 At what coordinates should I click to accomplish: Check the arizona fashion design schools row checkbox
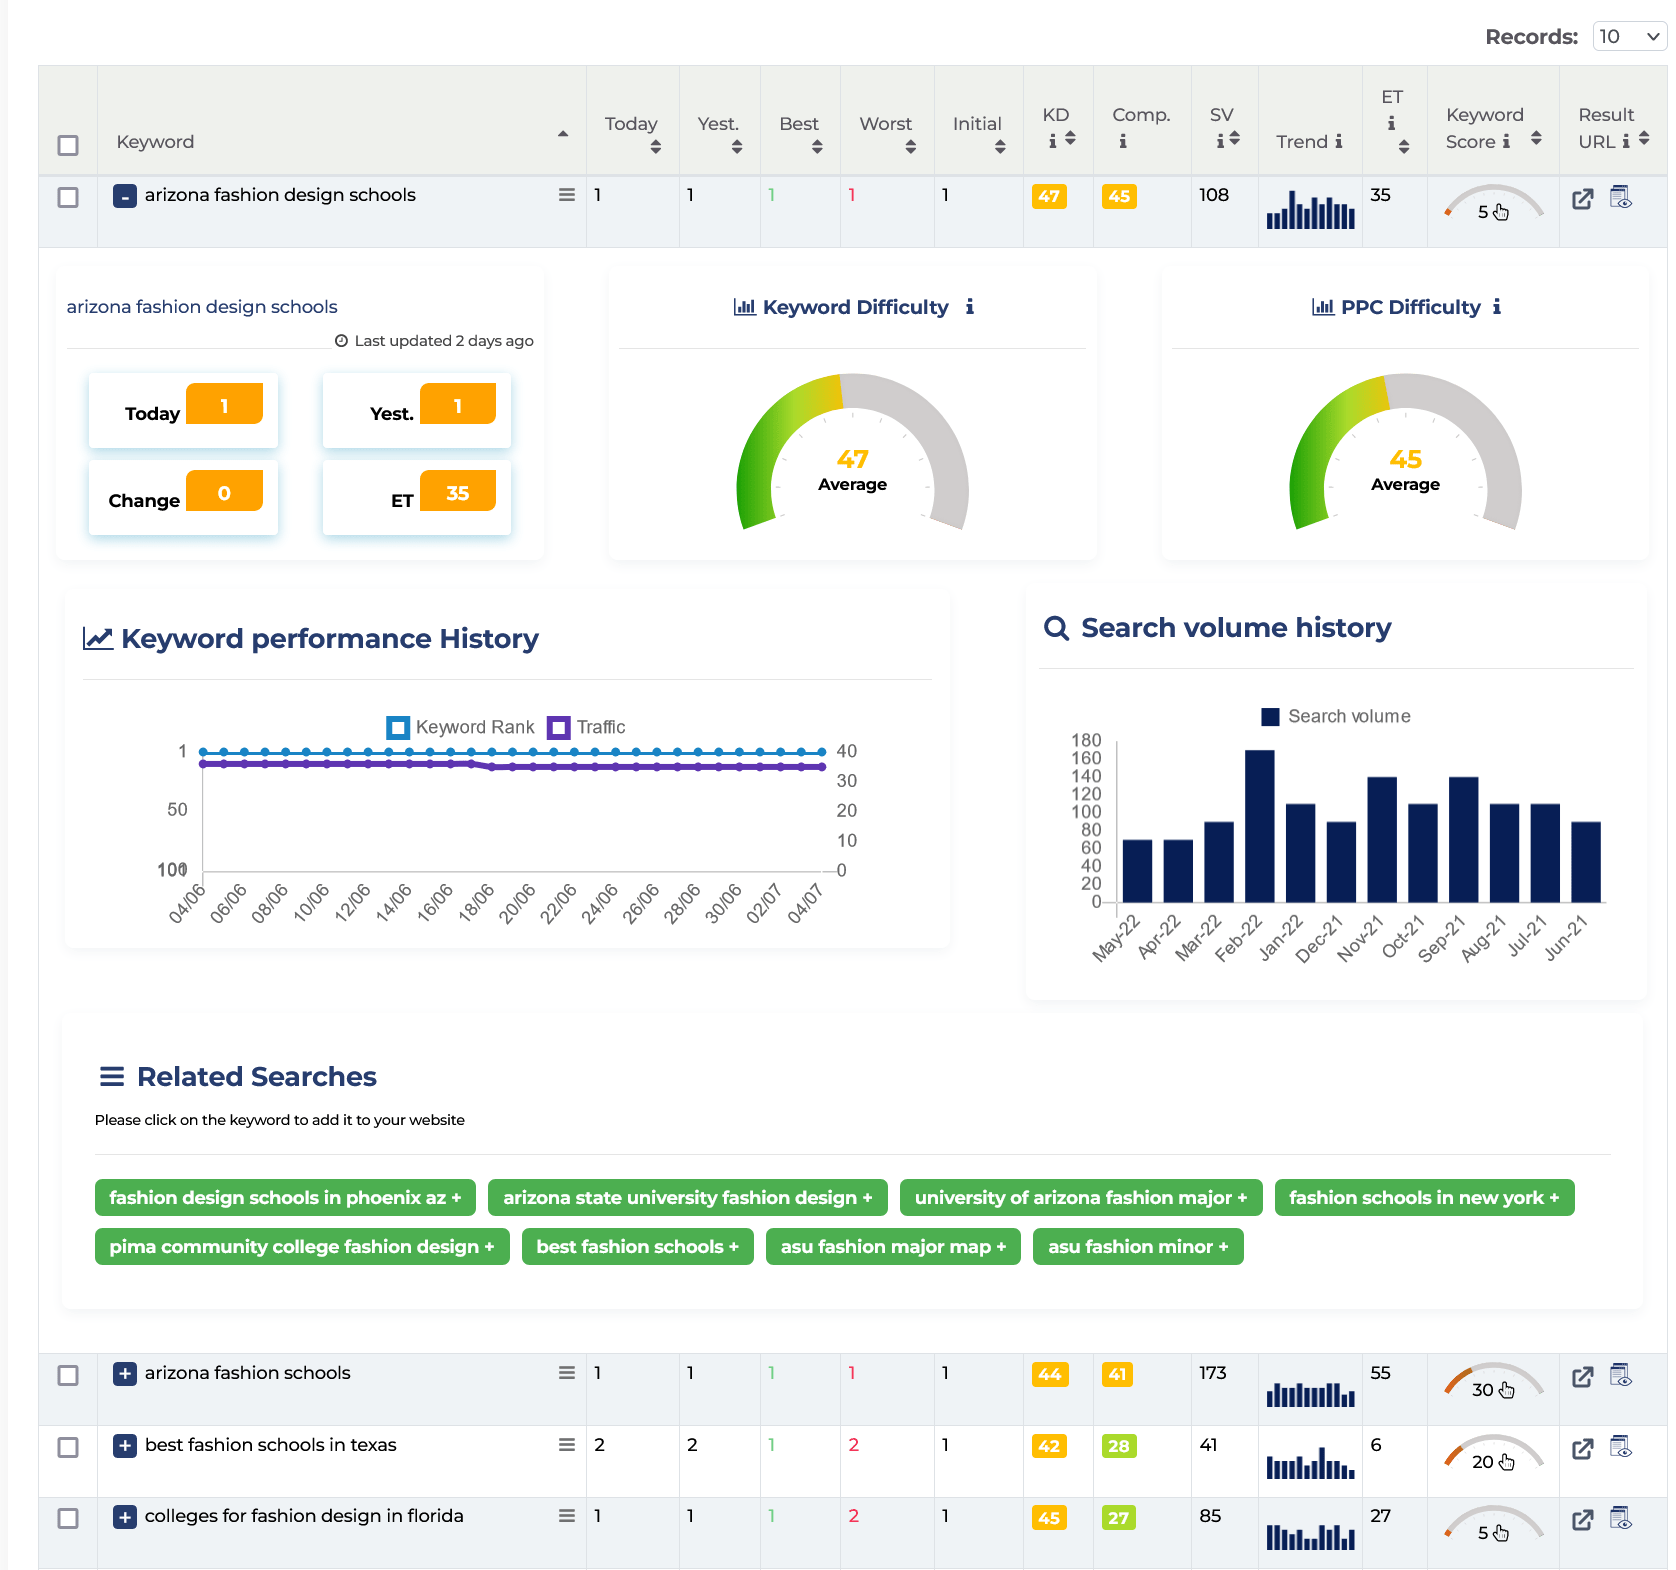pos(68,197)
